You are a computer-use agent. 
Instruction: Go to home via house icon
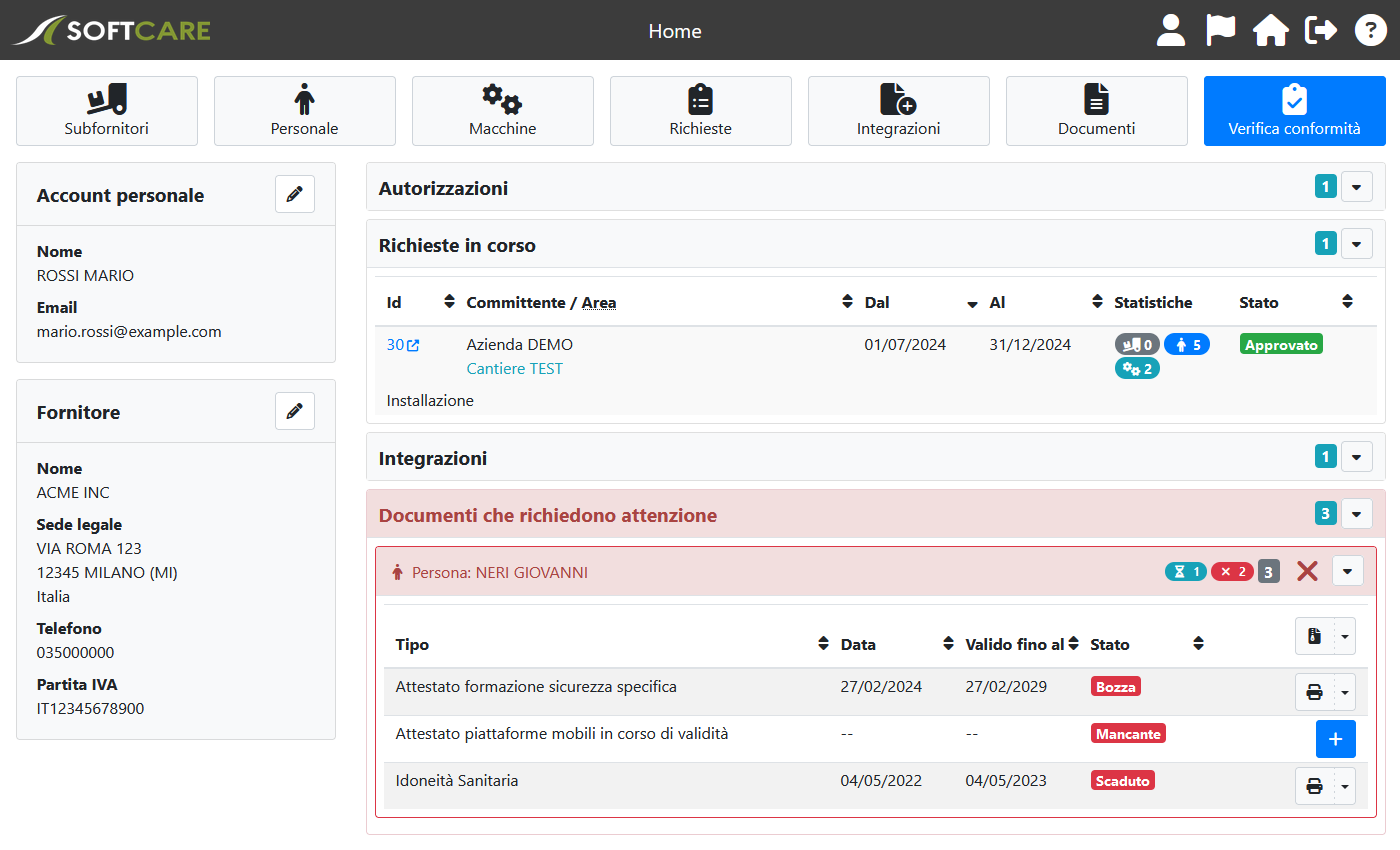pyautogui.click(x=1270, y=30)
